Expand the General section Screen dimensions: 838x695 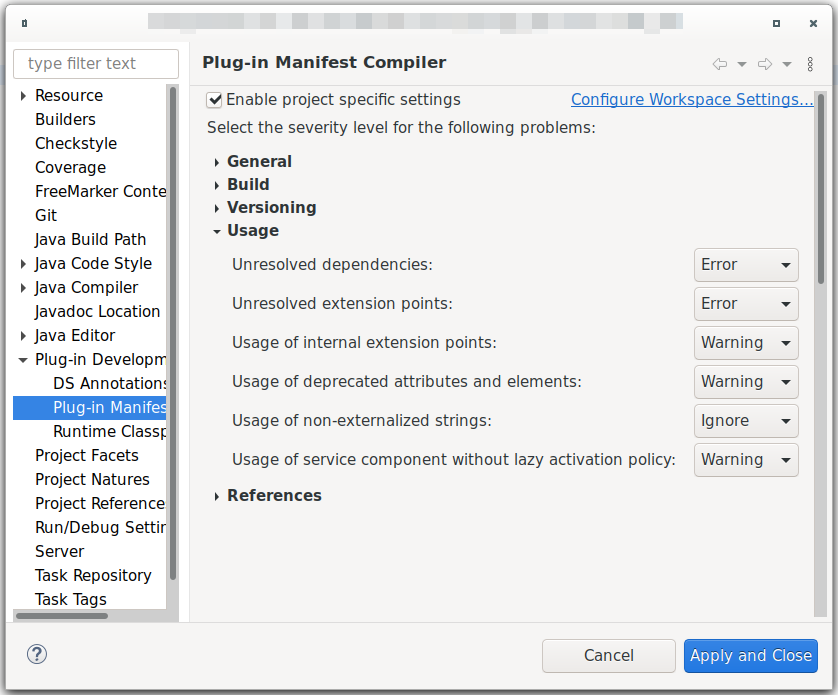tap(216, 161)
